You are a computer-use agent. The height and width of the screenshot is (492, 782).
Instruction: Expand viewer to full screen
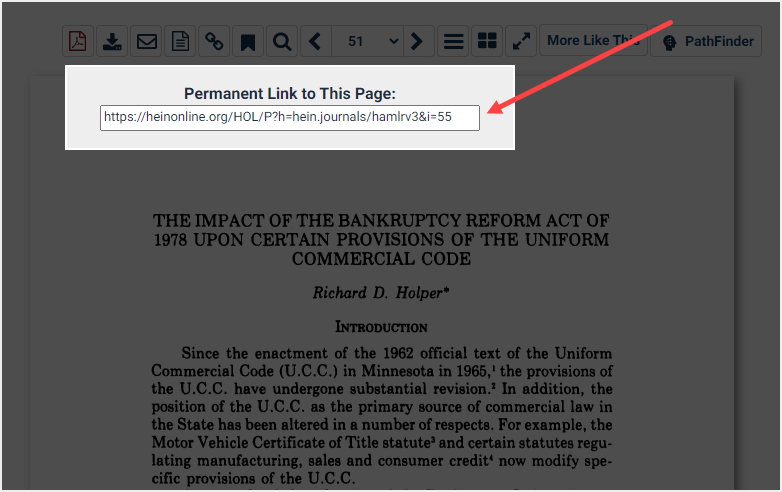click(x=521, y=41)
